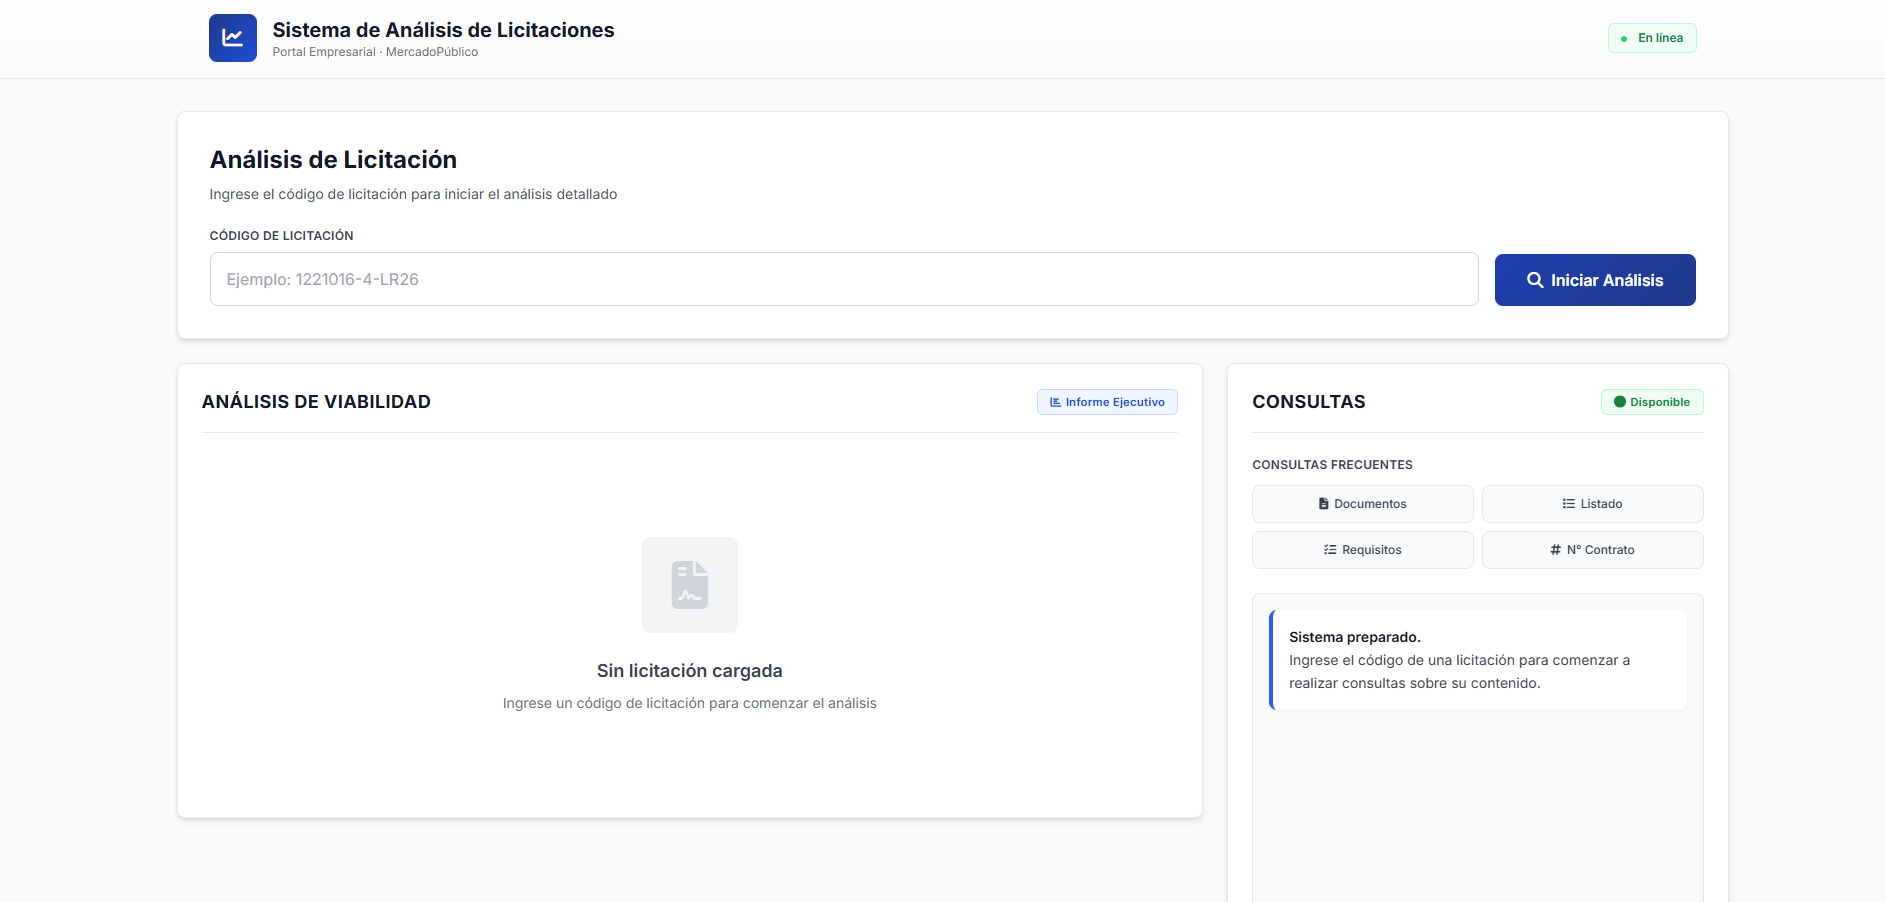The height and width of the screenshot is (902, 1885).
Task: Click the document icon beside Documentos
Action: pyautogui.click(x=1323, y=504)
